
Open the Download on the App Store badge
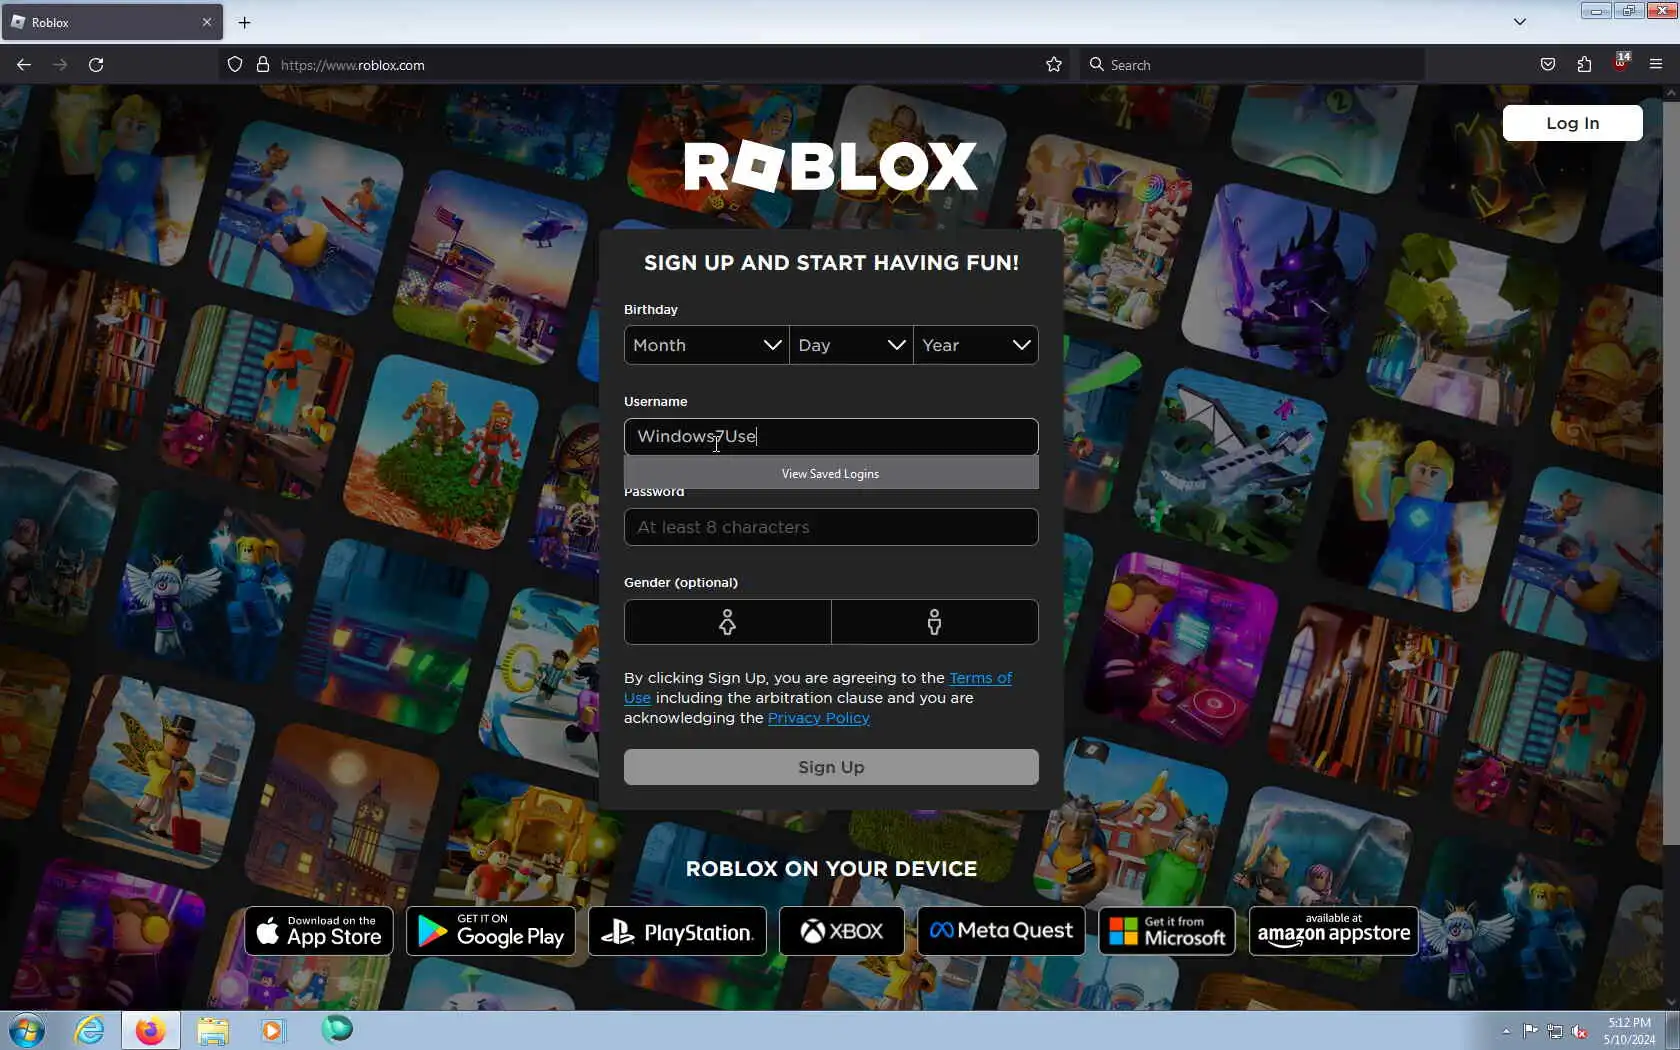319,931
